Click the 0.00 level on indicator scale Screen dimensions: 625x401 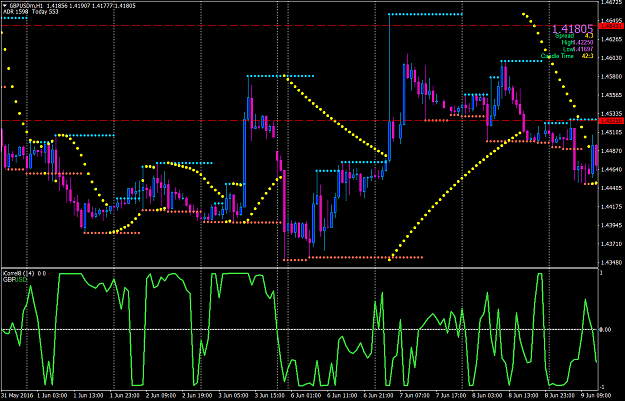pos(605,330)
